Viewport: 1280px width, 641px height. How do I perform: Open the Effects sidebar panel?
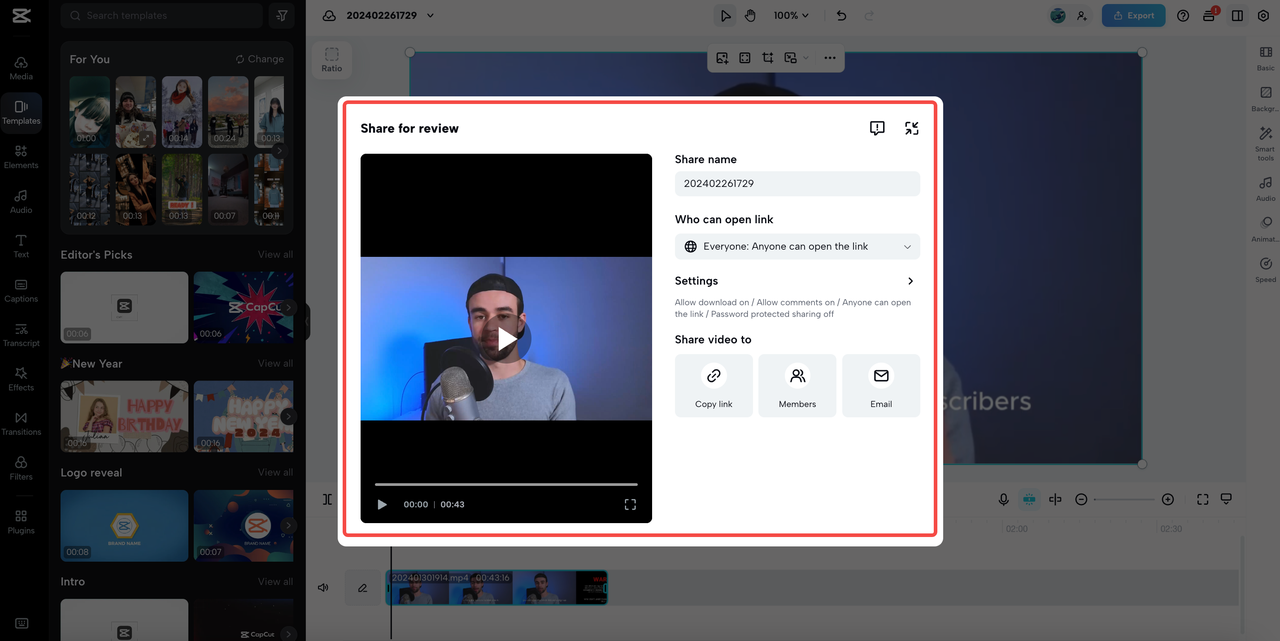click(x=21, y=378)
